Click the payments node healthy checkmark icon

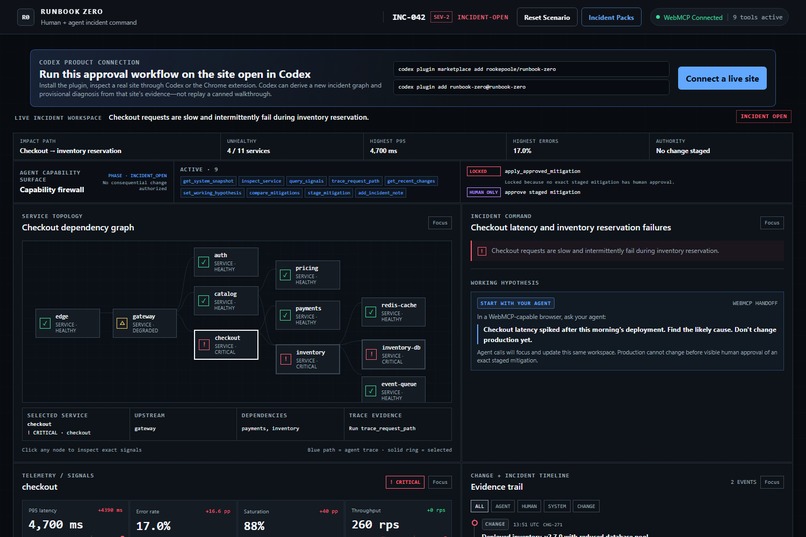pyautogui.click(x=285, y=315)
